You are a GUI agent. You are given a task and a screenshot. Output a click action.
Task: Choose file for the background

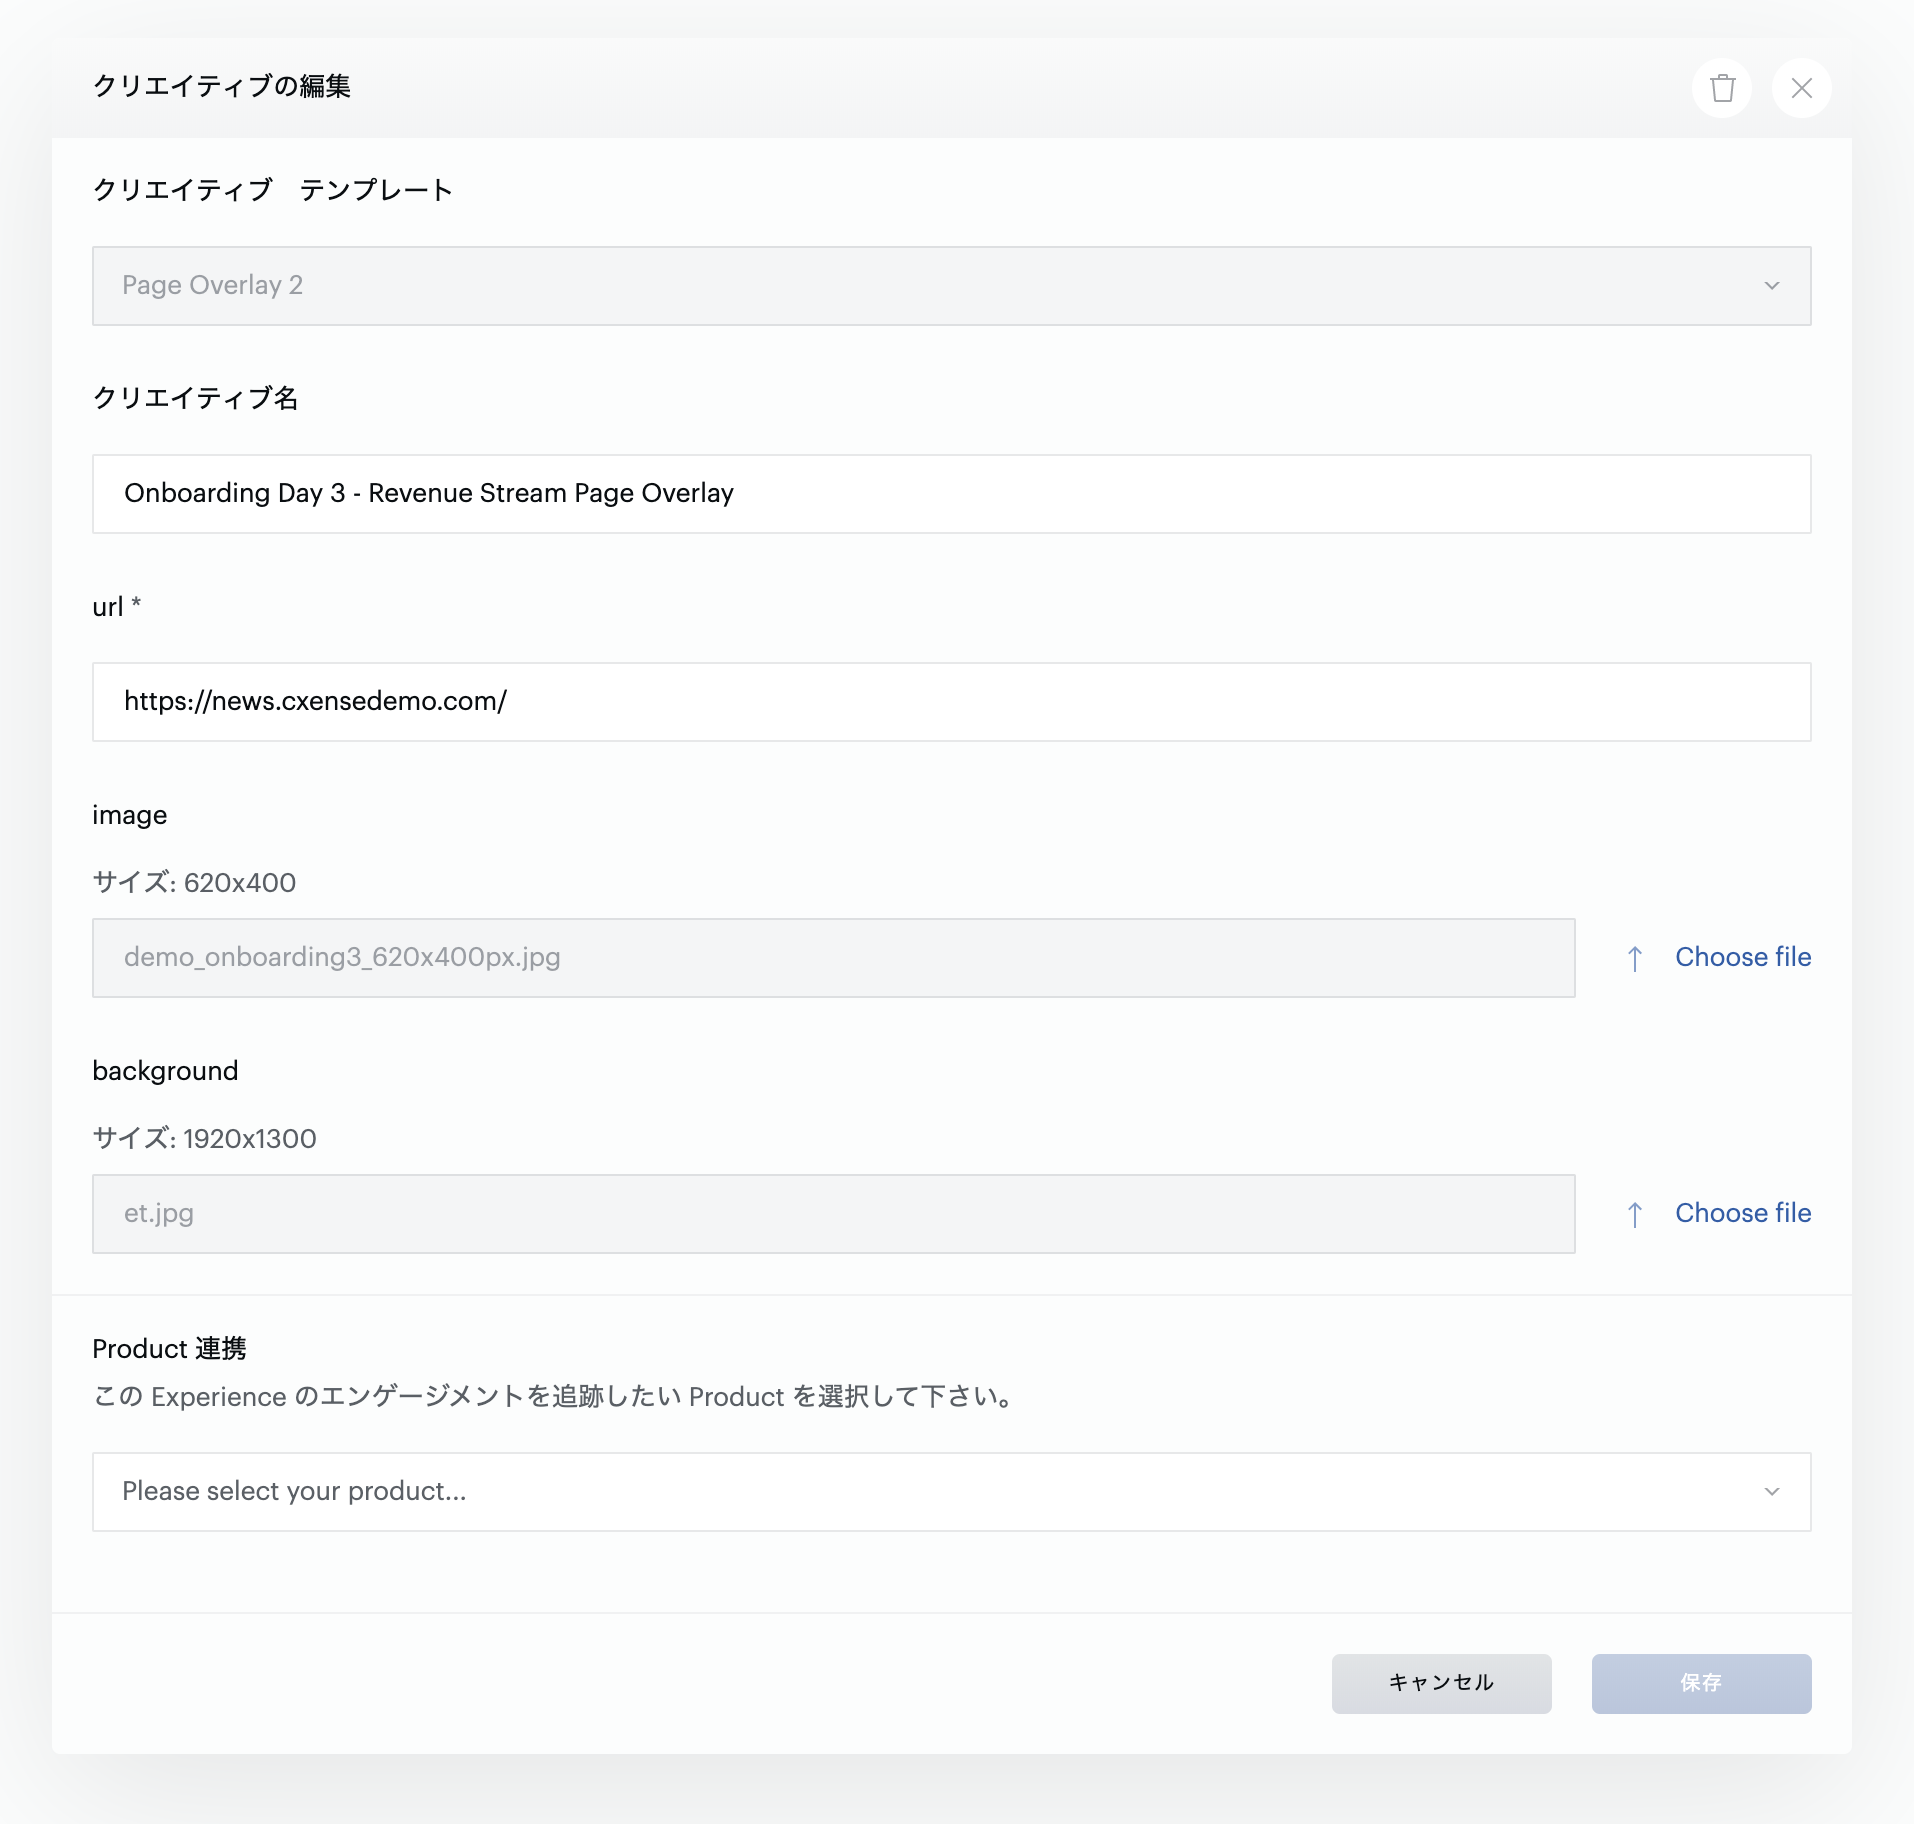click(x=1743, y=1213)
